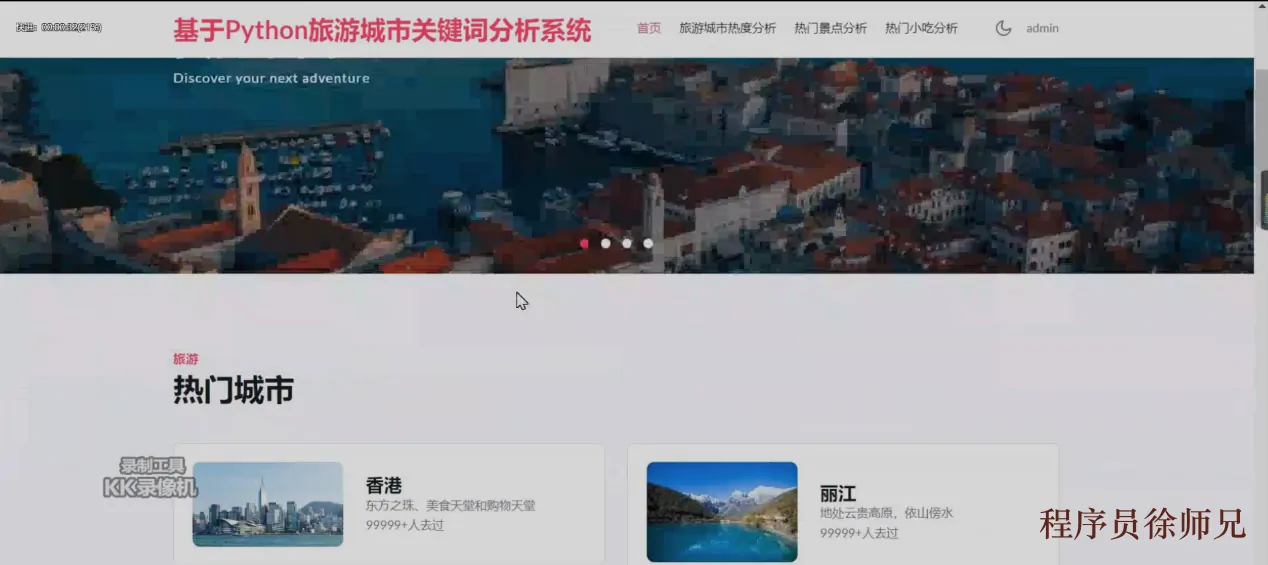Click 99999+人去过 under 香港
This screenshot has height=565, width=1268.
click(x=405, y=525)
